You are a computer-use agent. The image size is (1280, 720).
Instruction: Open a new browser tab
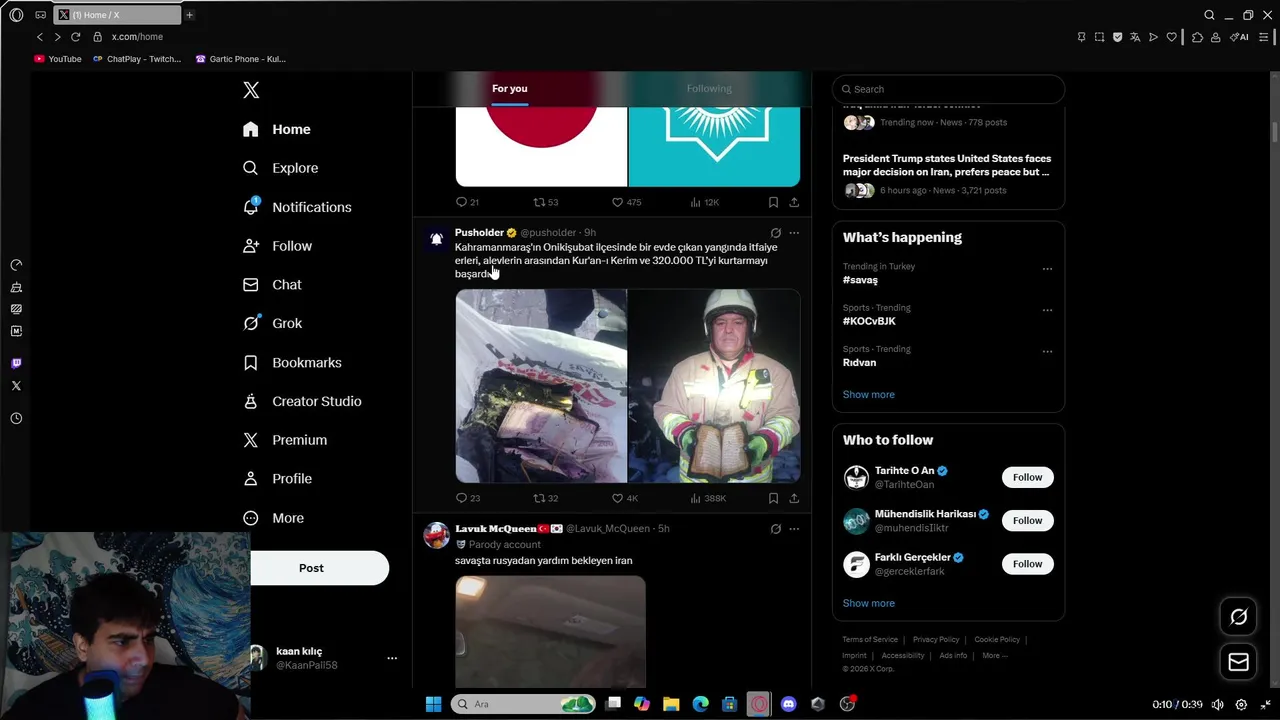click(189, 15)
